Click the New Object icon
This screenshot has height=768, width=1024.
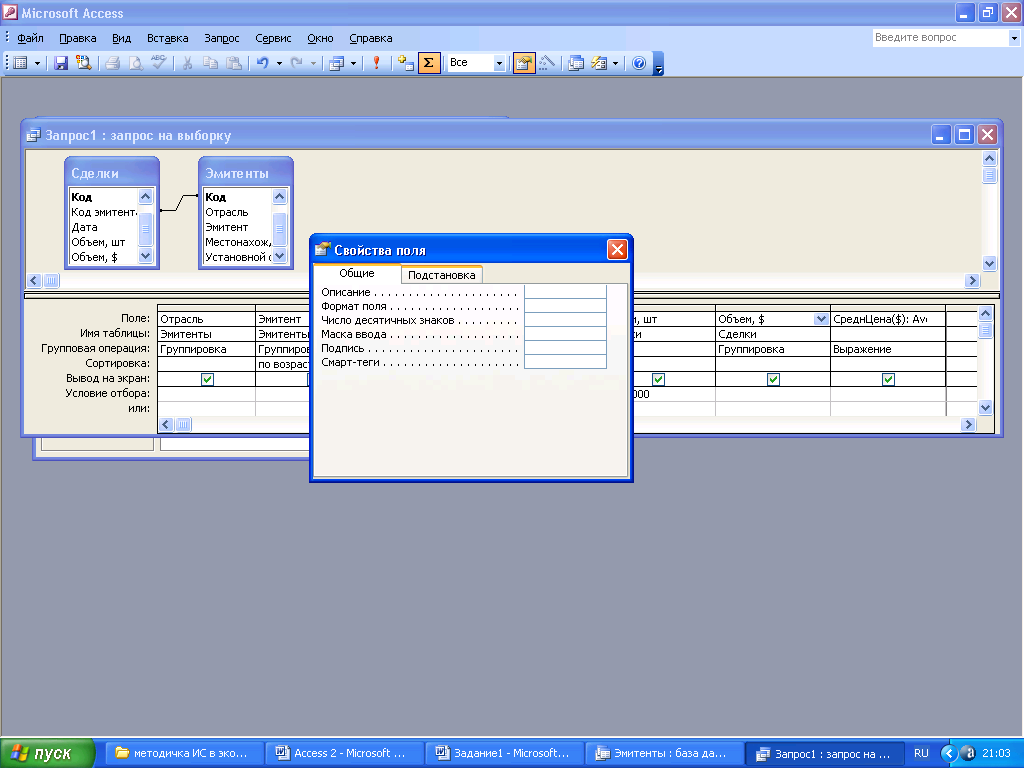coord(599,63)
